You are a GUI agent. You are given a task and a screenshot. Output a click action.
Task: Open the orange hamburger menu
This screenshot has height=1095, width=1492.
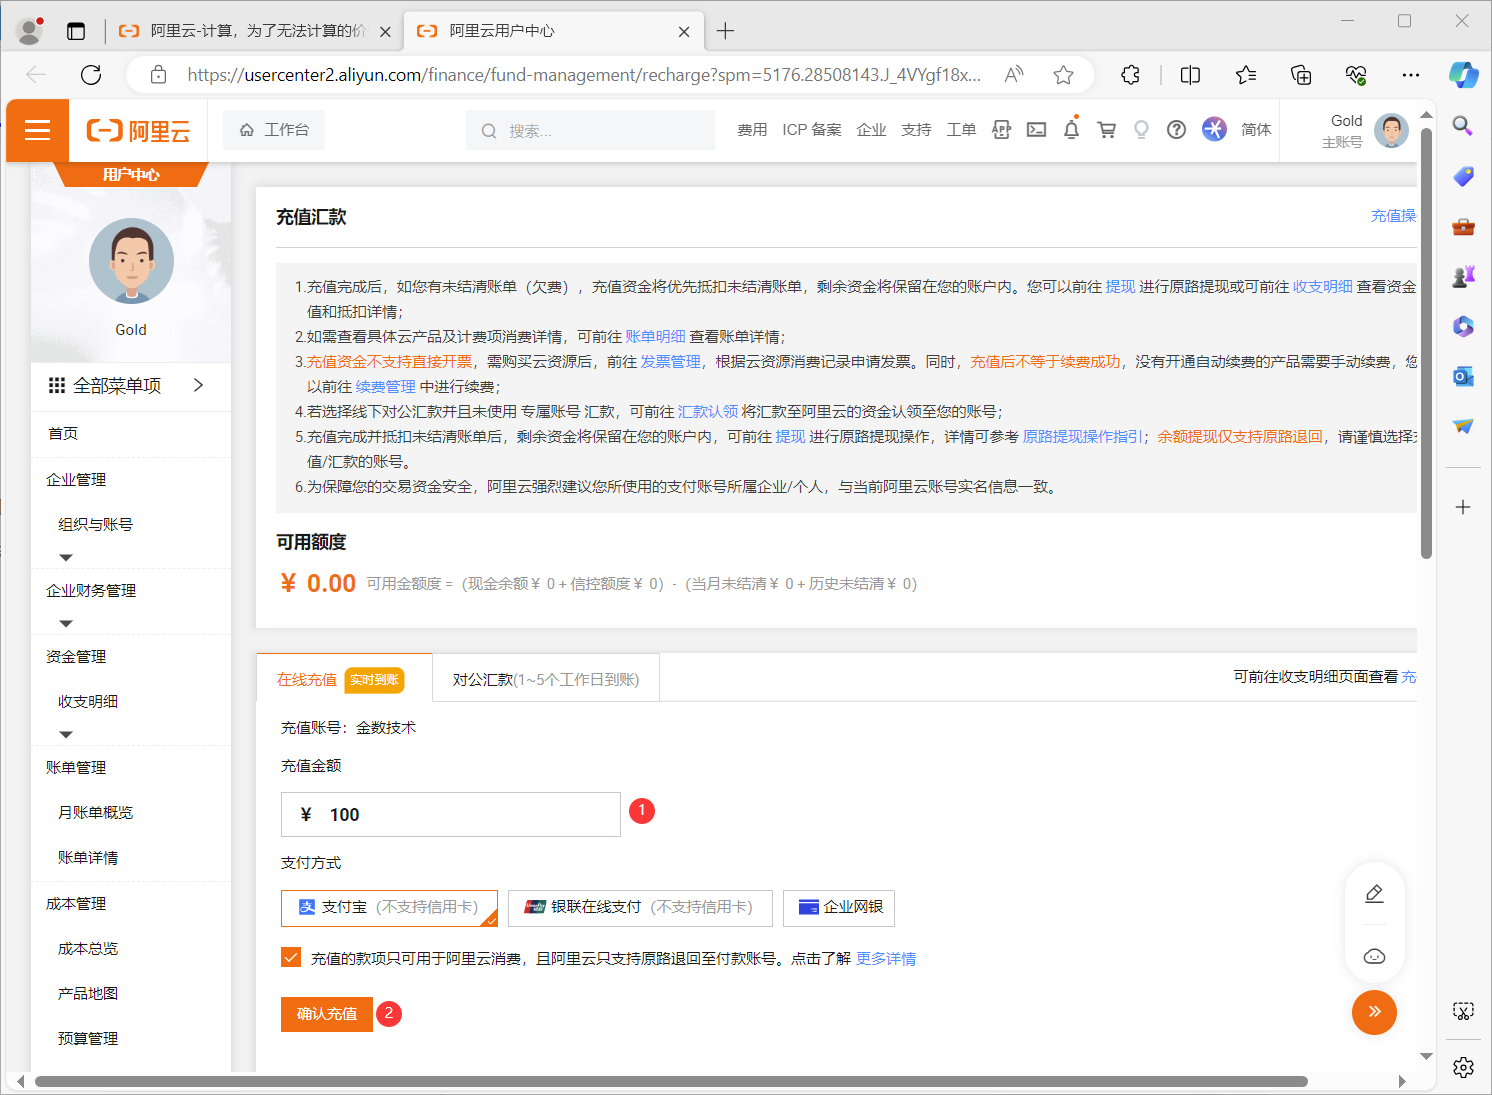pyautogui.click(x=37, y=130)
